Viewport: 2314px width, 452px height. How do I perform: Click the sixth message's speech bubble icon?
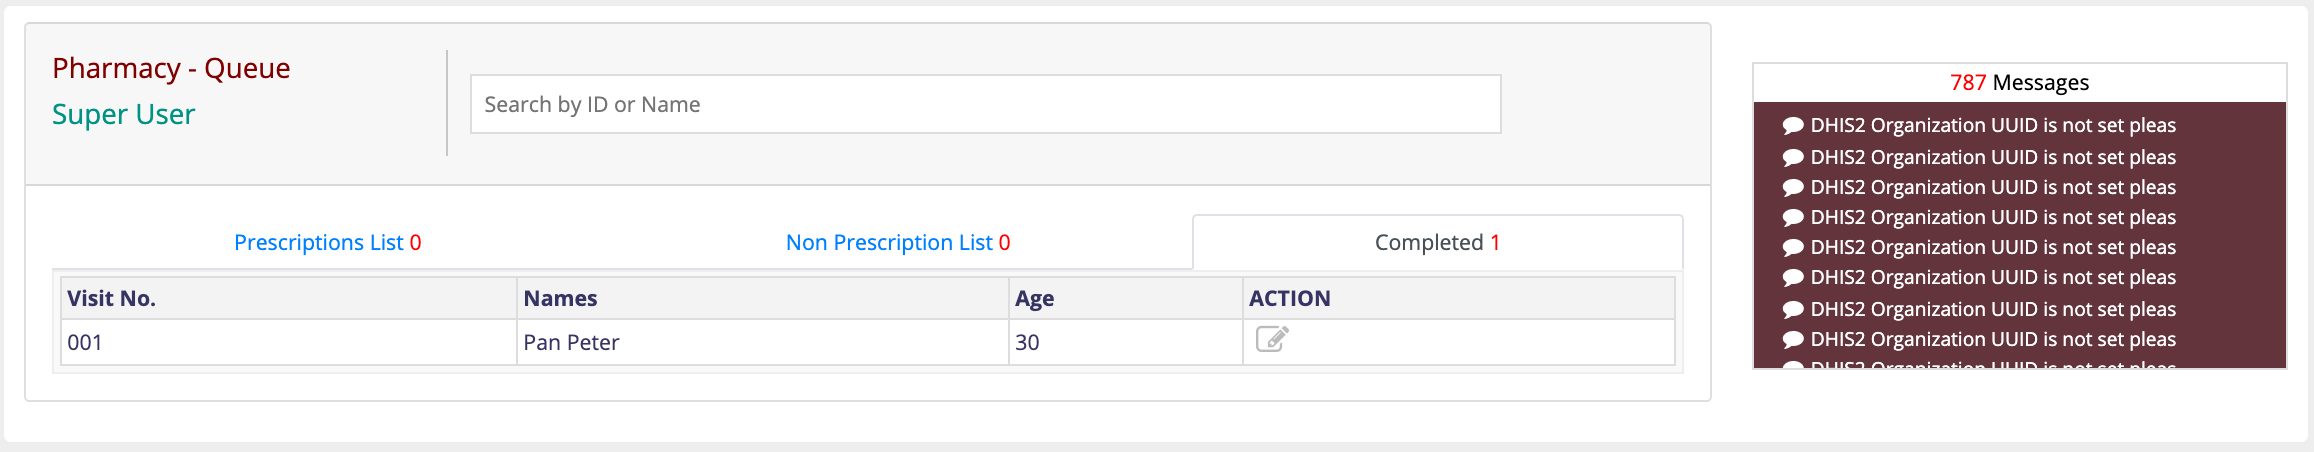1793,278
